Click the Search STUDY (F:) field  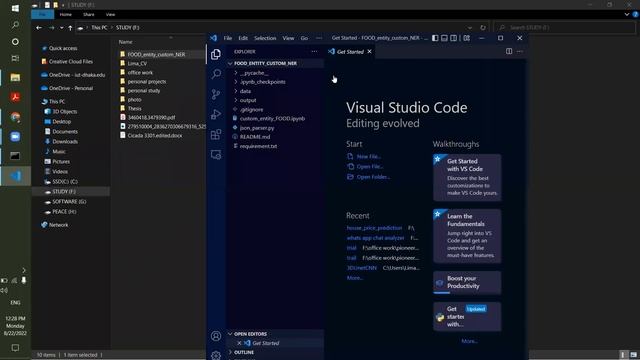[564, 27]
